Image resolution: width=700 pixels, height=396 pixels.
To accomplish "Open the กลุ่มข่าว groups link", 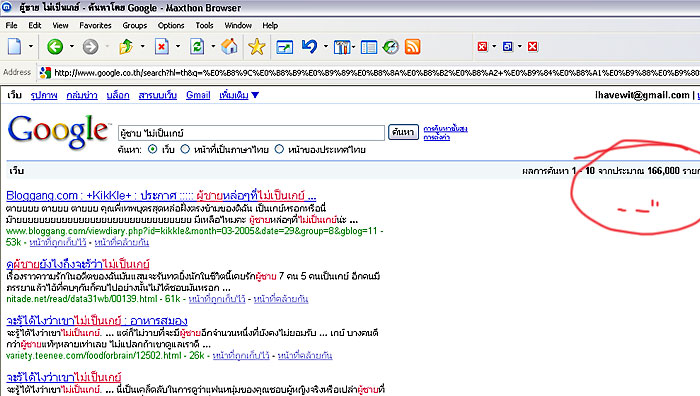I will (82, 95).
